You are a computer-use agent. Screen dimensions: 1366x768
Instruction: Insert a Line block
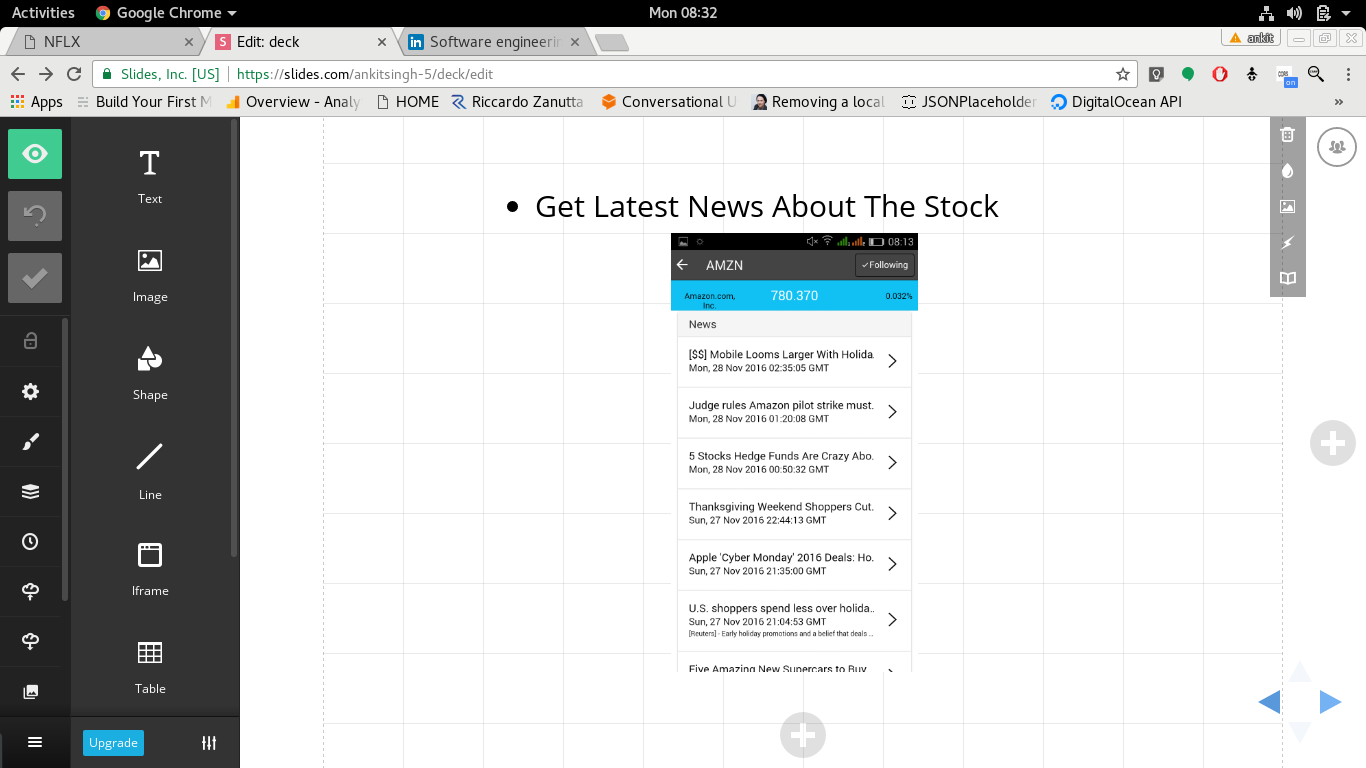pyautogui.click(x=150, y=470)
